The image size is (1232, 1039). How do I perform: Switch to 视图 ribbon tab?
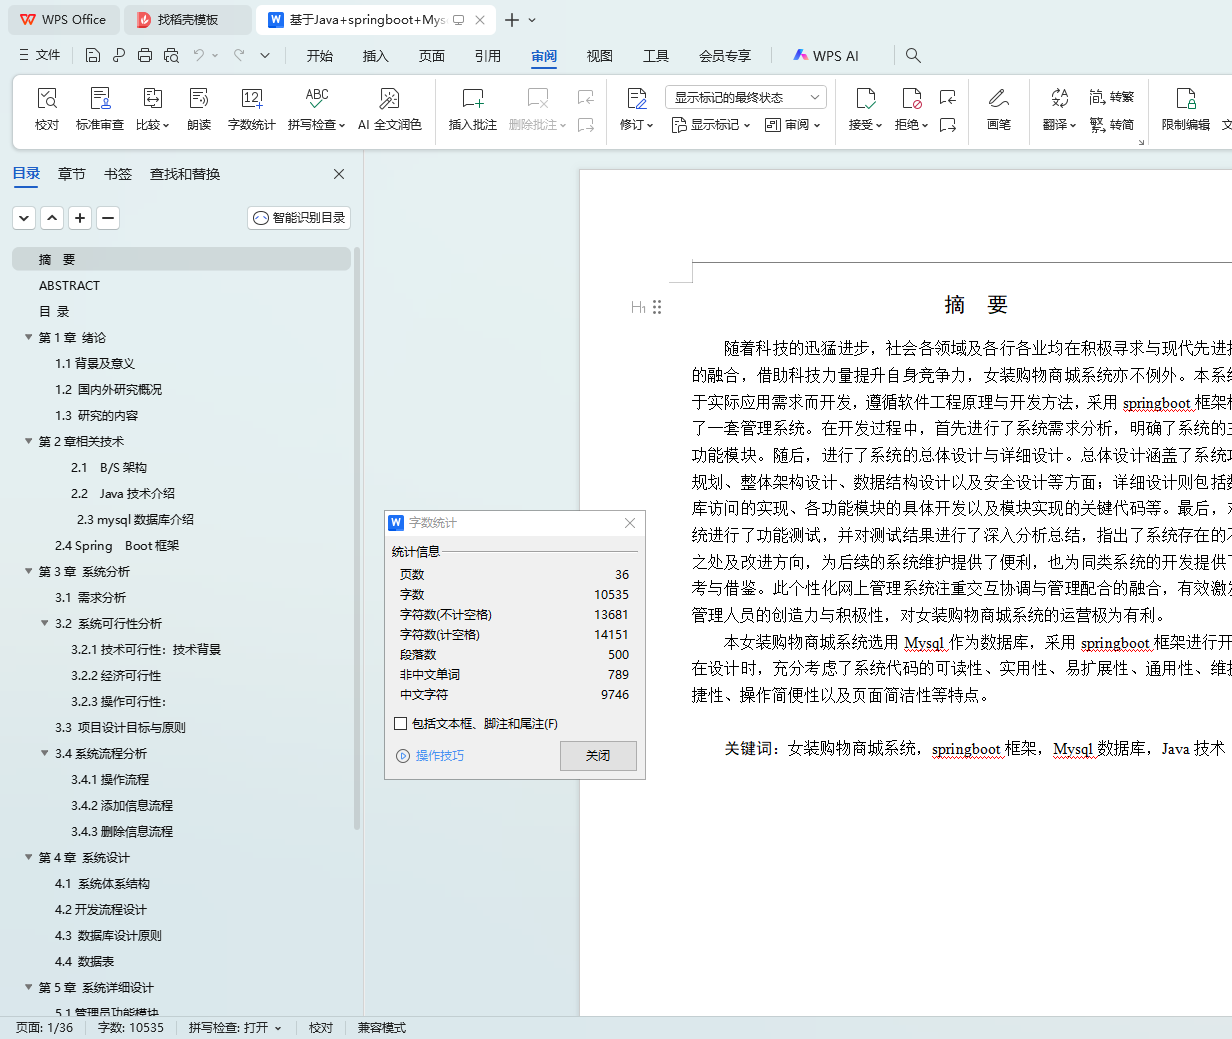point(600,56)
